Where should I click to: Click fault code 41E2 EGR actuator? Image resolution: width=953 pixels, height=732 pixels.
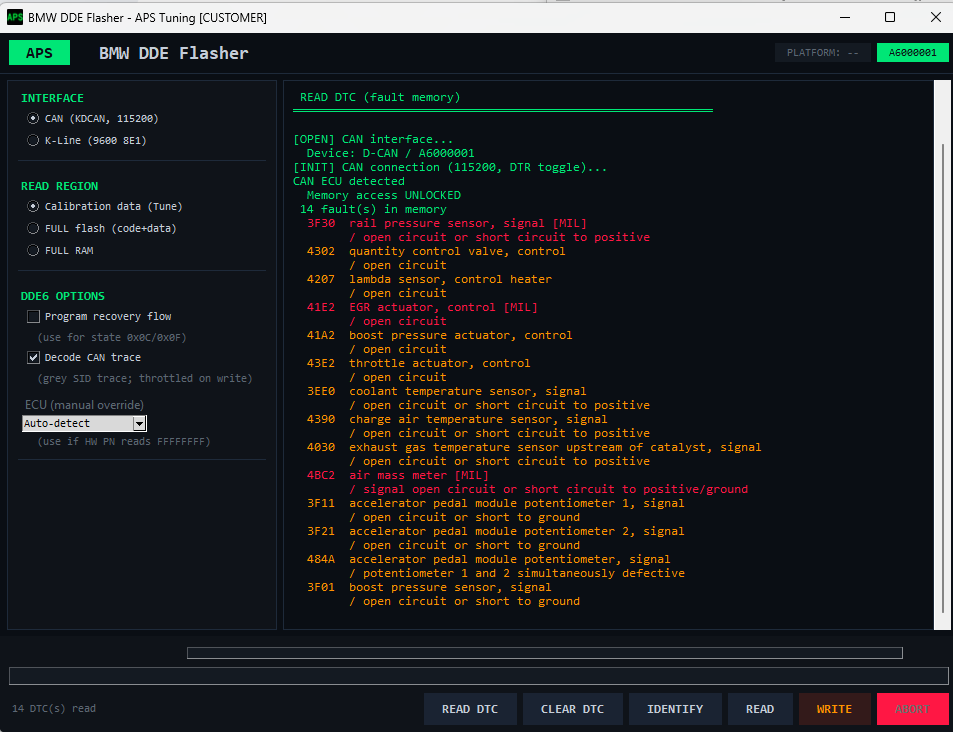click(x=422, y=307)
